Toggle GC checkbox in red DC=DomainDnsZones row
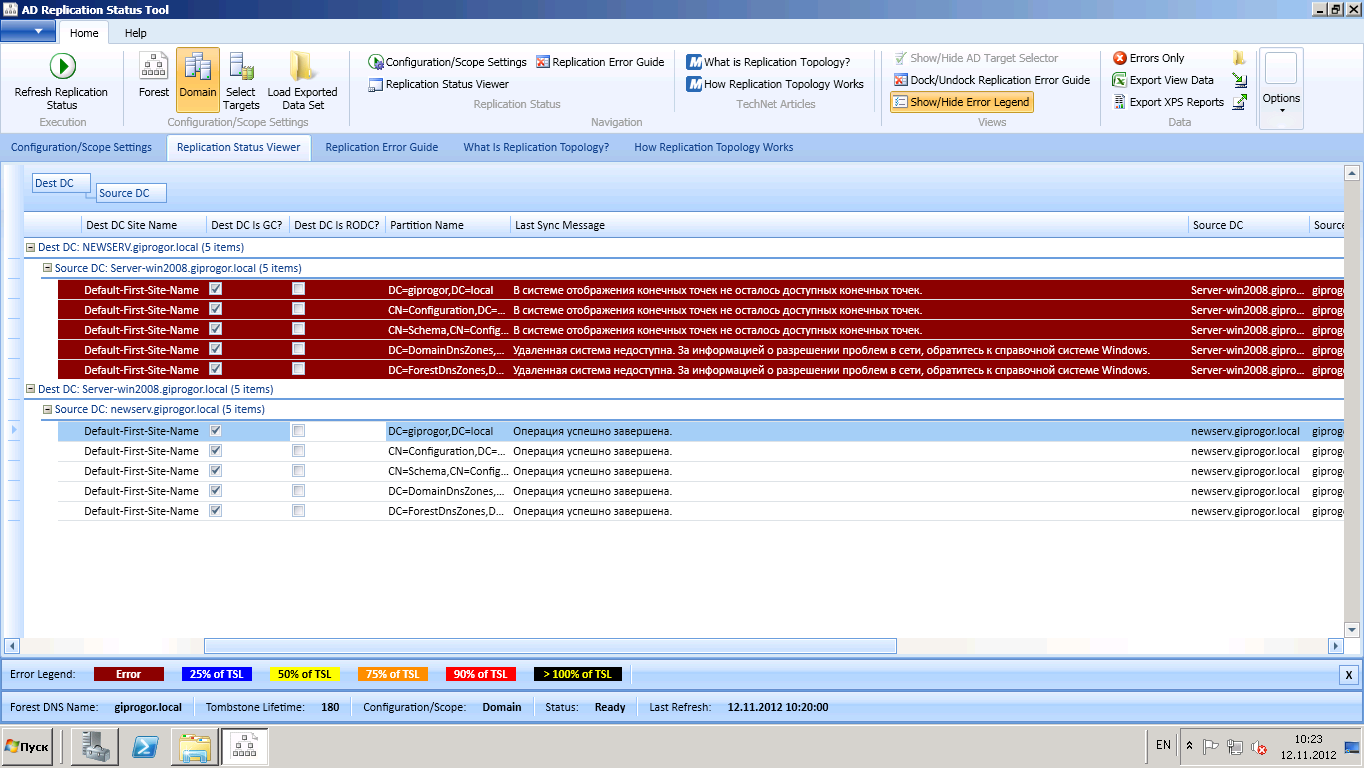The image size is (1364, 768). point(216,349)
